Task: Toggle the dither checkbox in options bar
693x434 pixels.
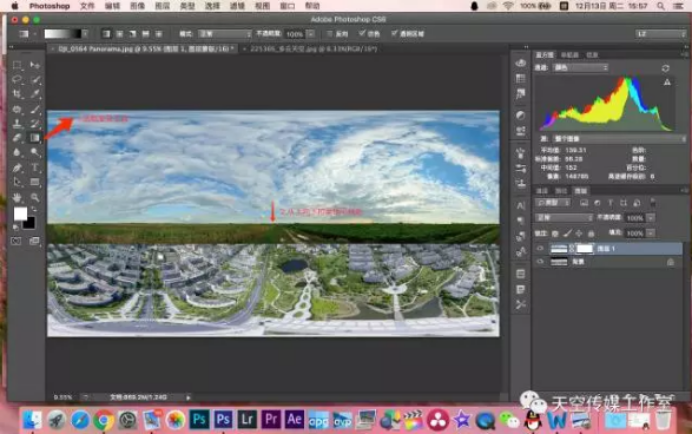Action: click(x=360, y=33)
